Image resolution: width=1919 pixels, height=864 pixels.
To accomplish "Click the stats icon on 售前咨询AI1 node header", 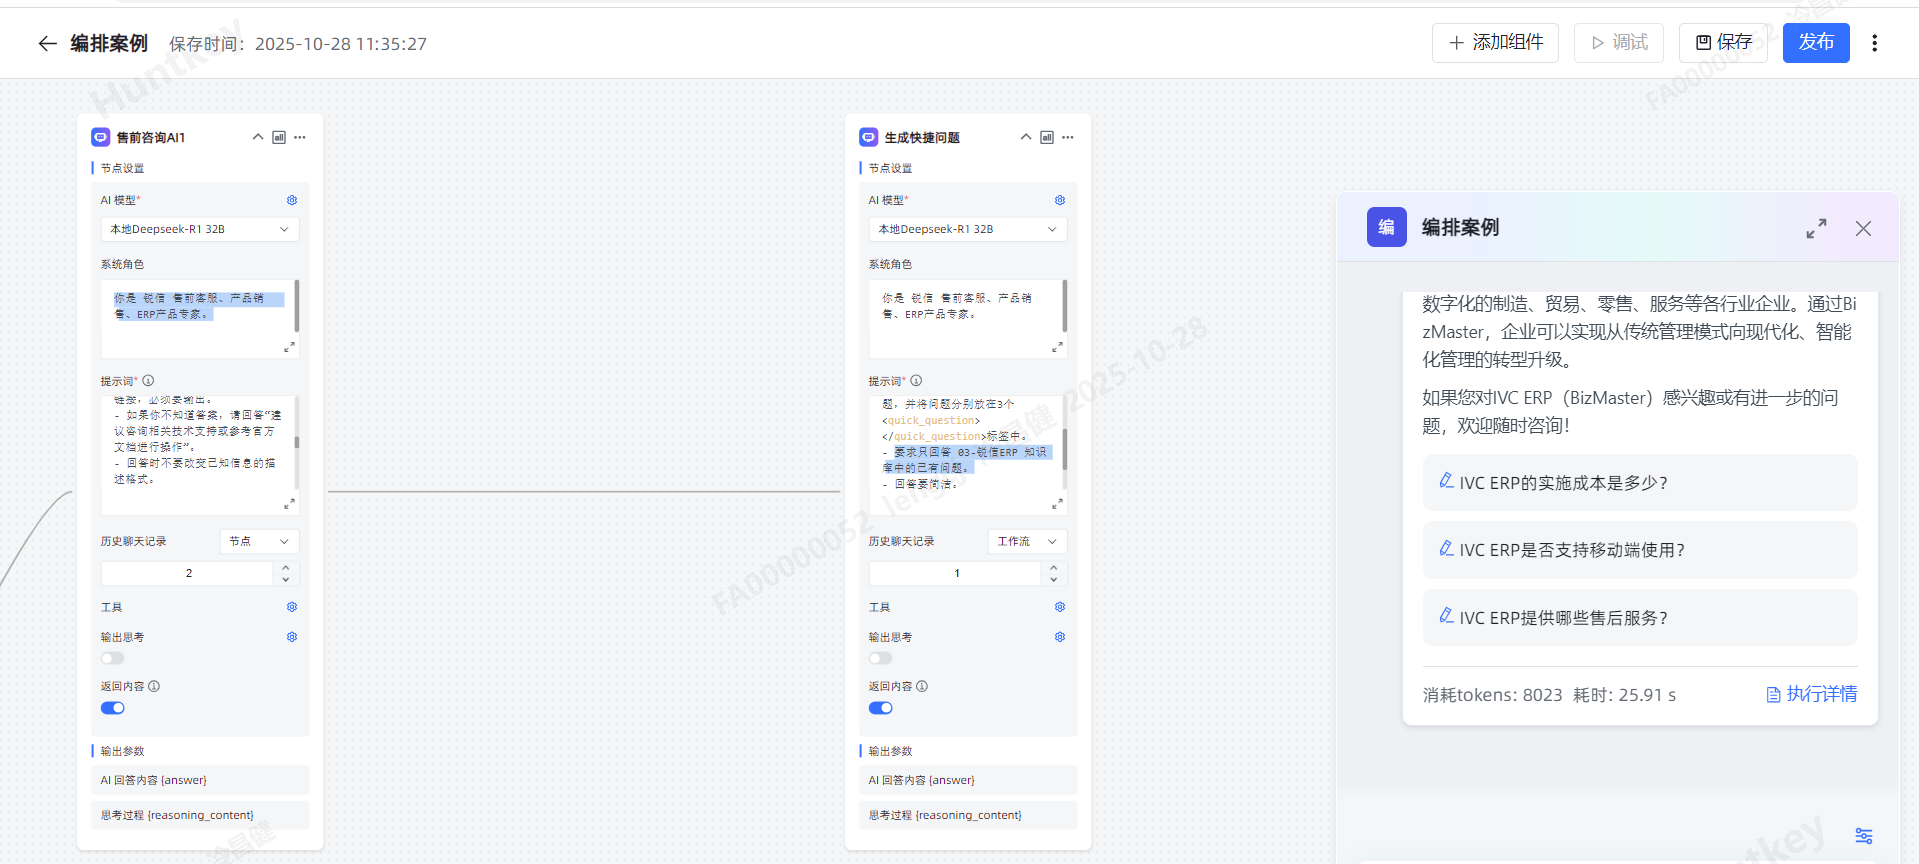I will (279, 137).
